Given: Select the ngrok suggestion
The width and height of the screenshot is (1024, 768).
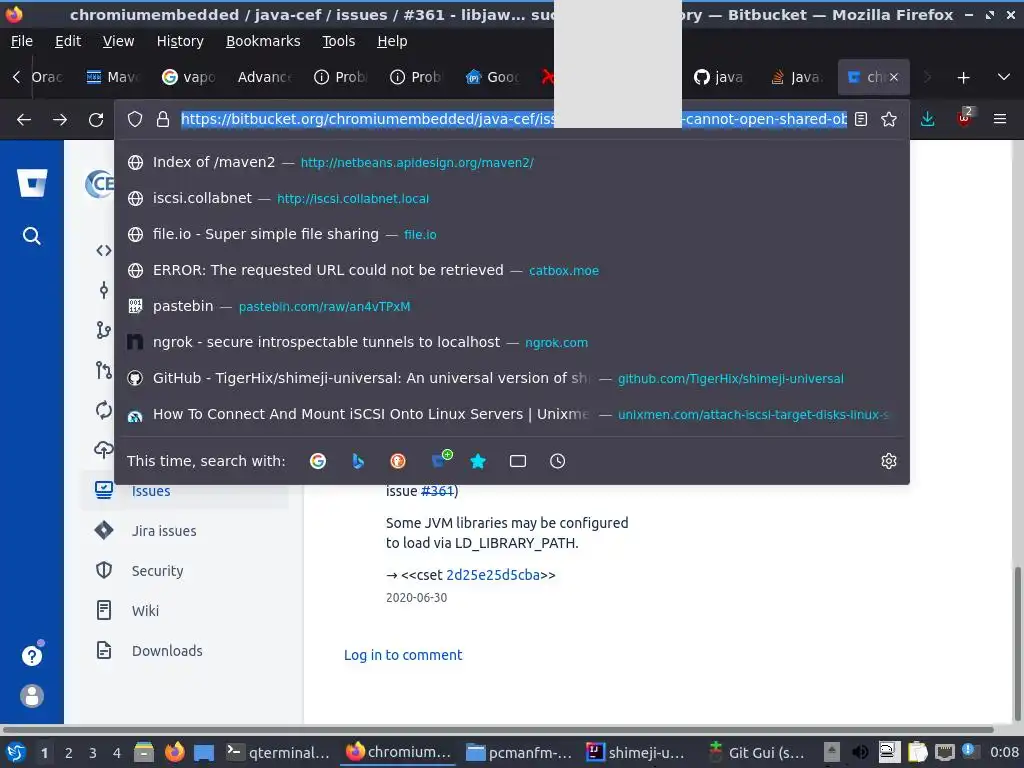Looking at the screenshot, I should pos(512,342).
